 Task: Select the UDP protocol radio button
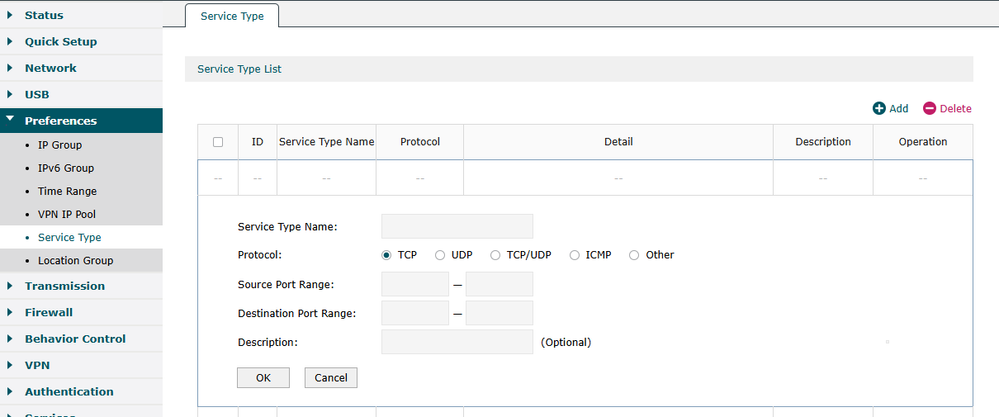coord(441,255)
